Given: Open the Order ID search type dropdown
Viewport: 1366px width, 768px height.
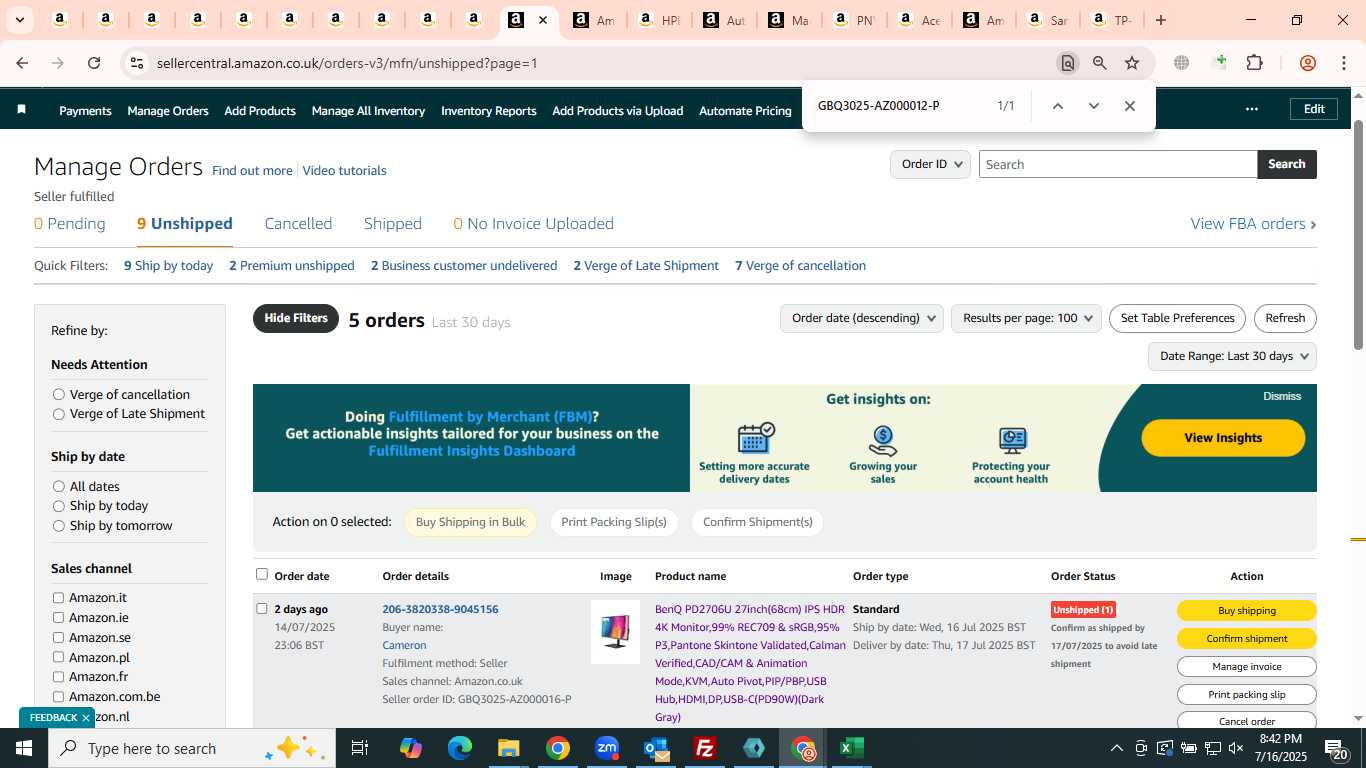Looking at the screenshot, I should 930,164.
